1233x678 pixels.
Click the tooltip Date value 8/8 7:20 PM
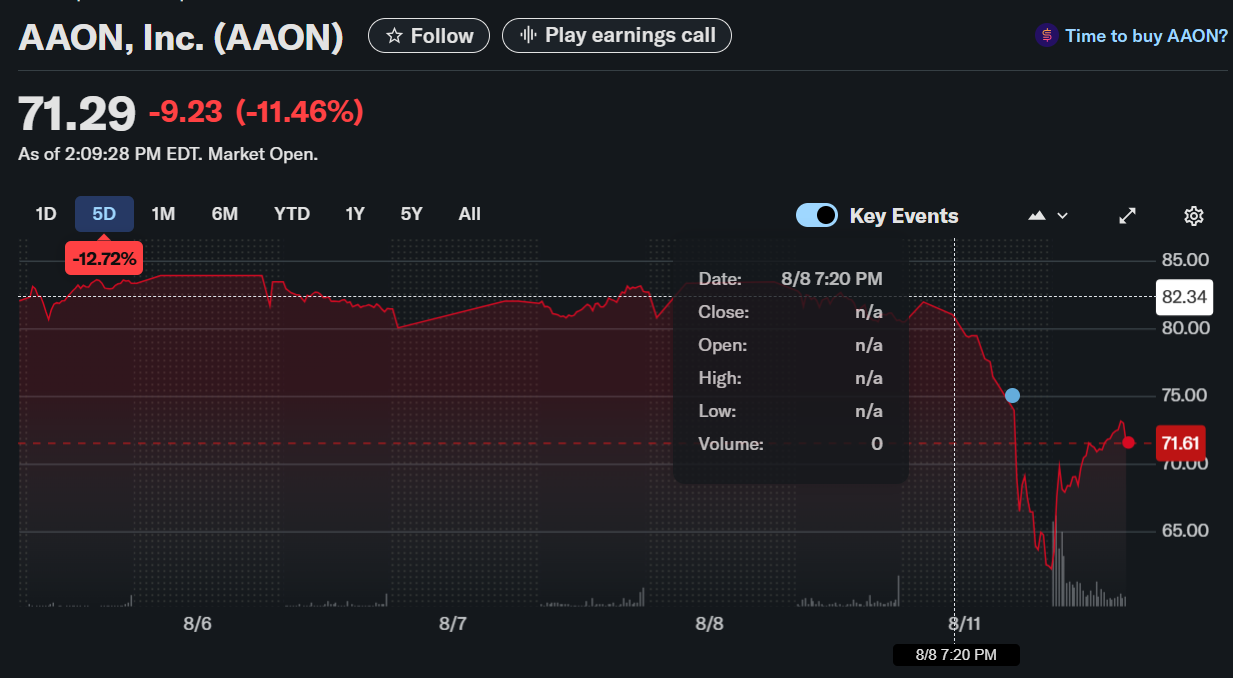pos(832,279)
